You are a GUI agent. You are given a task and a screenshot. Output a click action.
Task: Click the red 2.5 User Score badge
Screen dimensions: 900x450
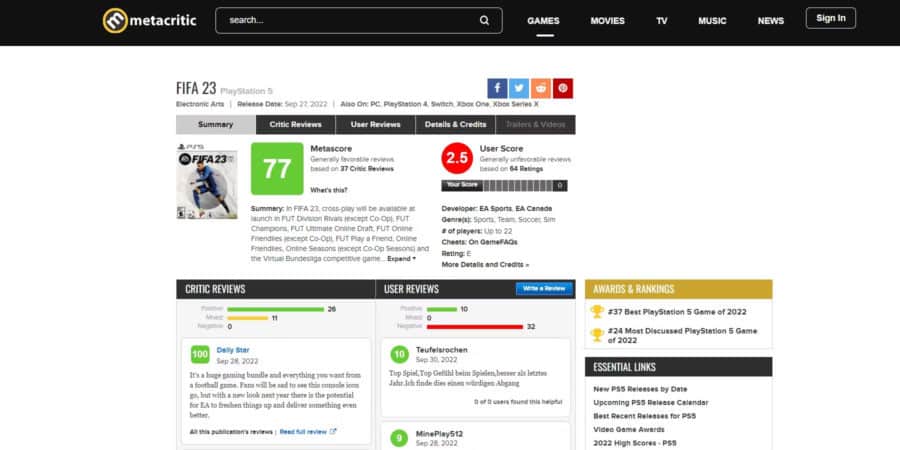(x=457, y=158)
